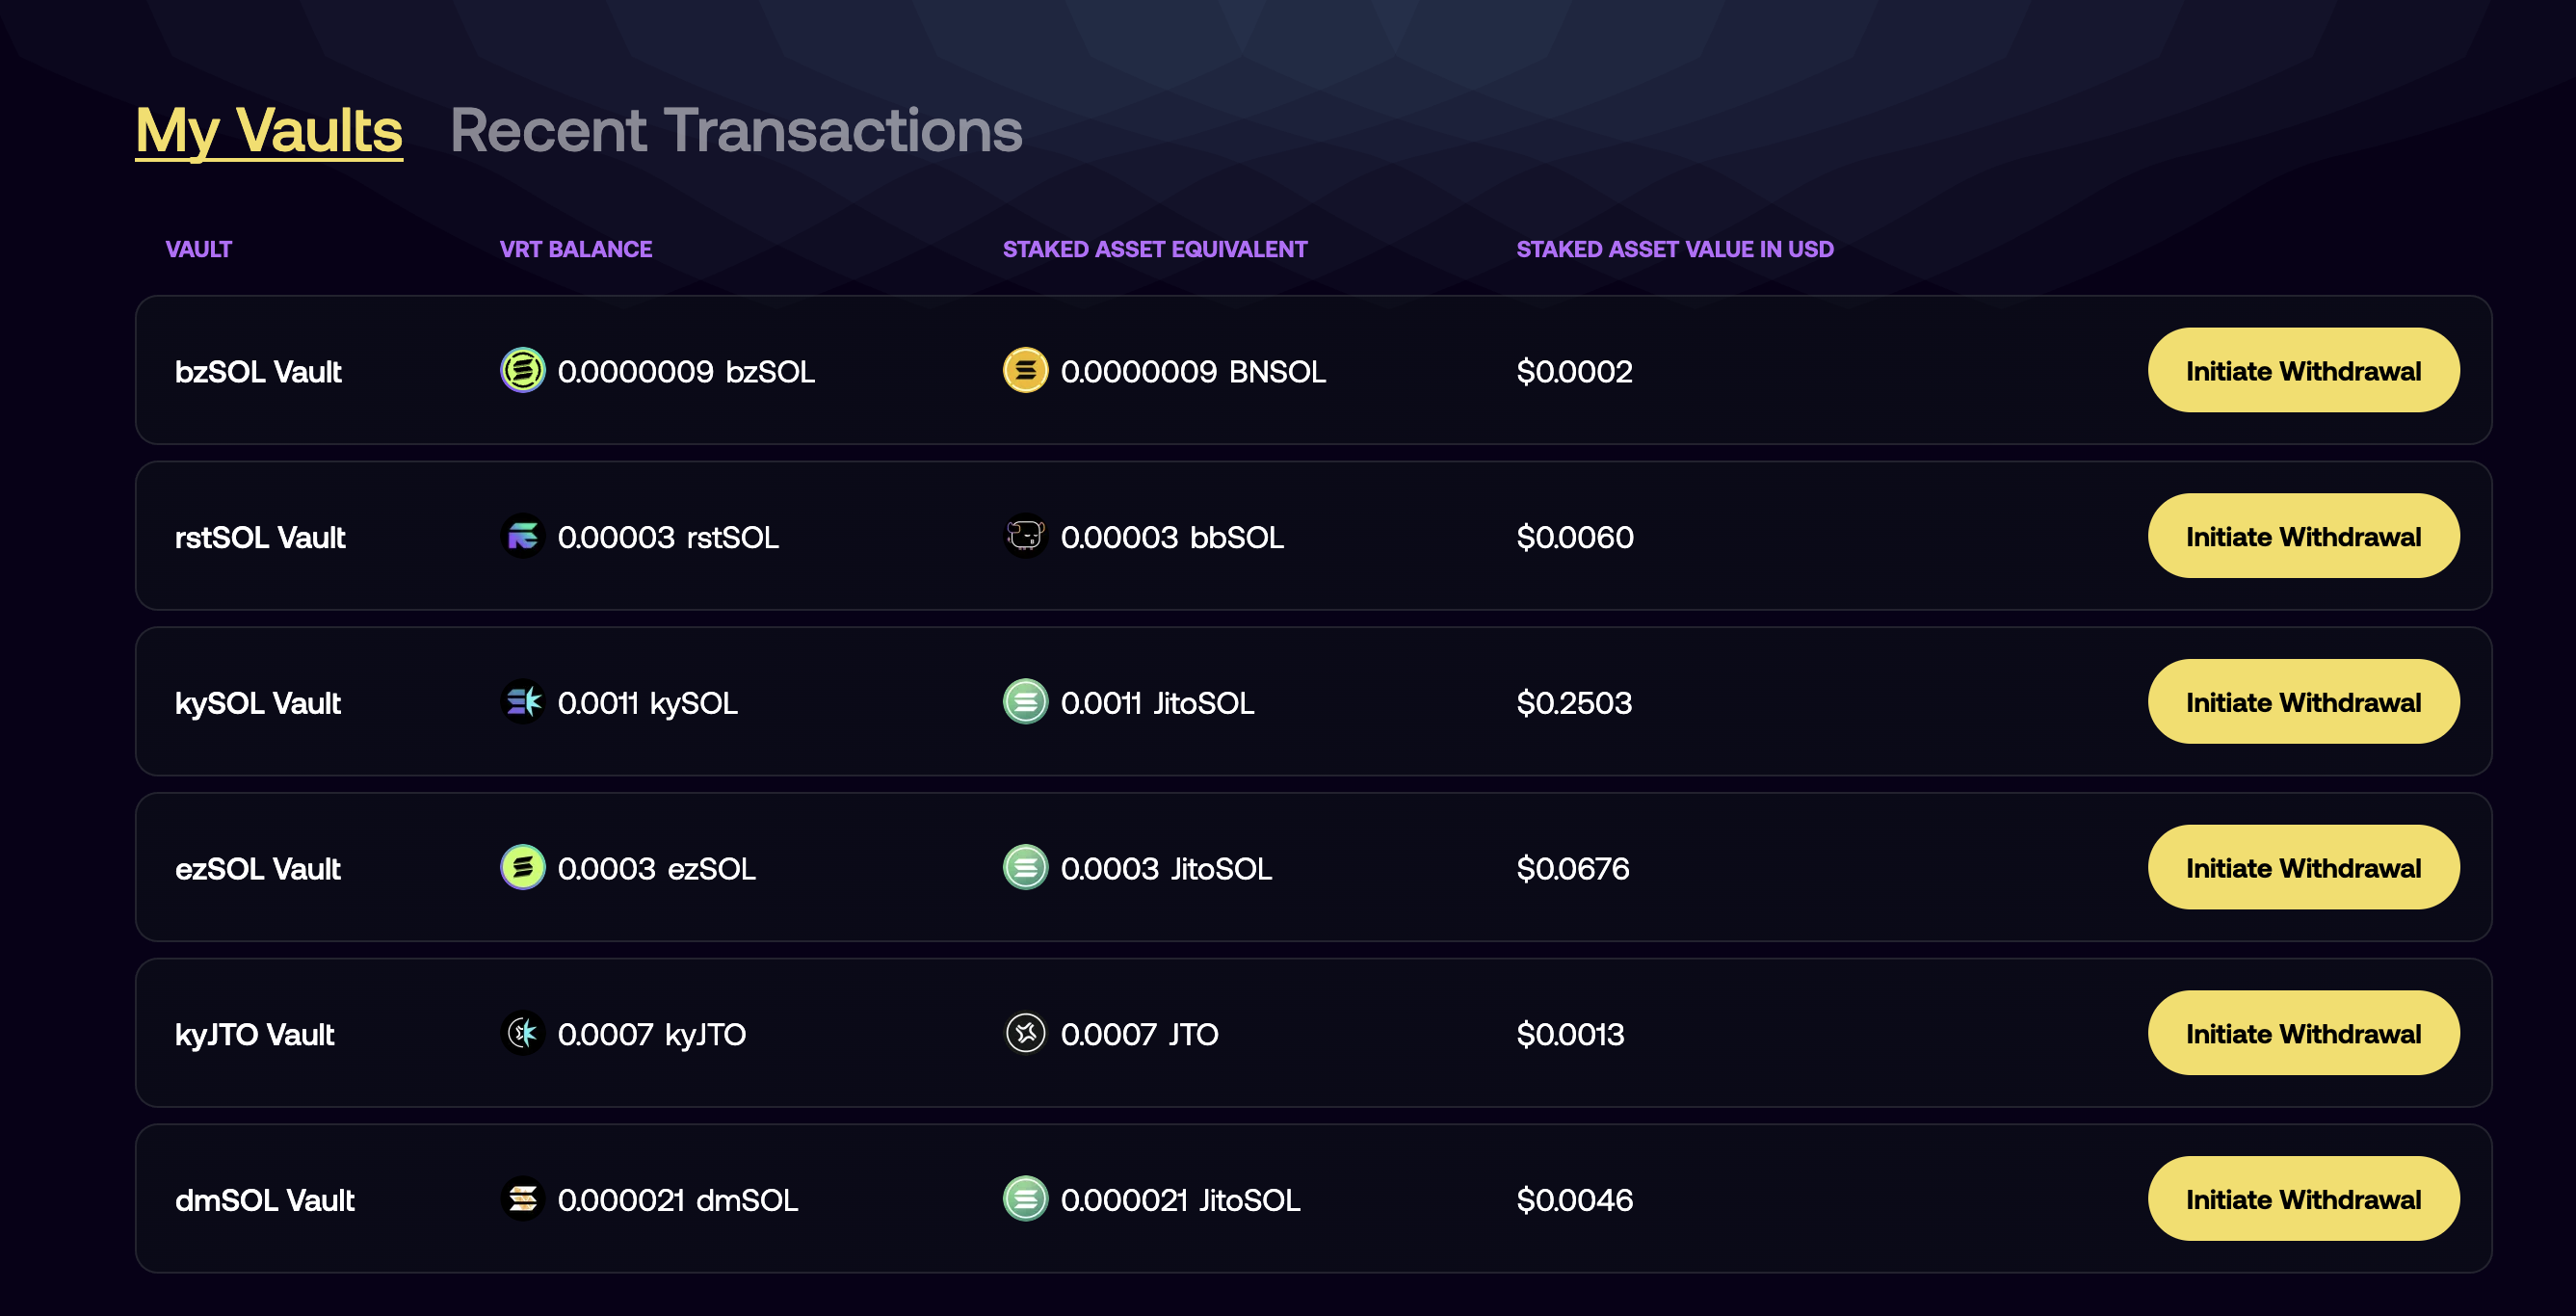Open the My Vaults tab

pyautogui.click(x=269, y=131)
